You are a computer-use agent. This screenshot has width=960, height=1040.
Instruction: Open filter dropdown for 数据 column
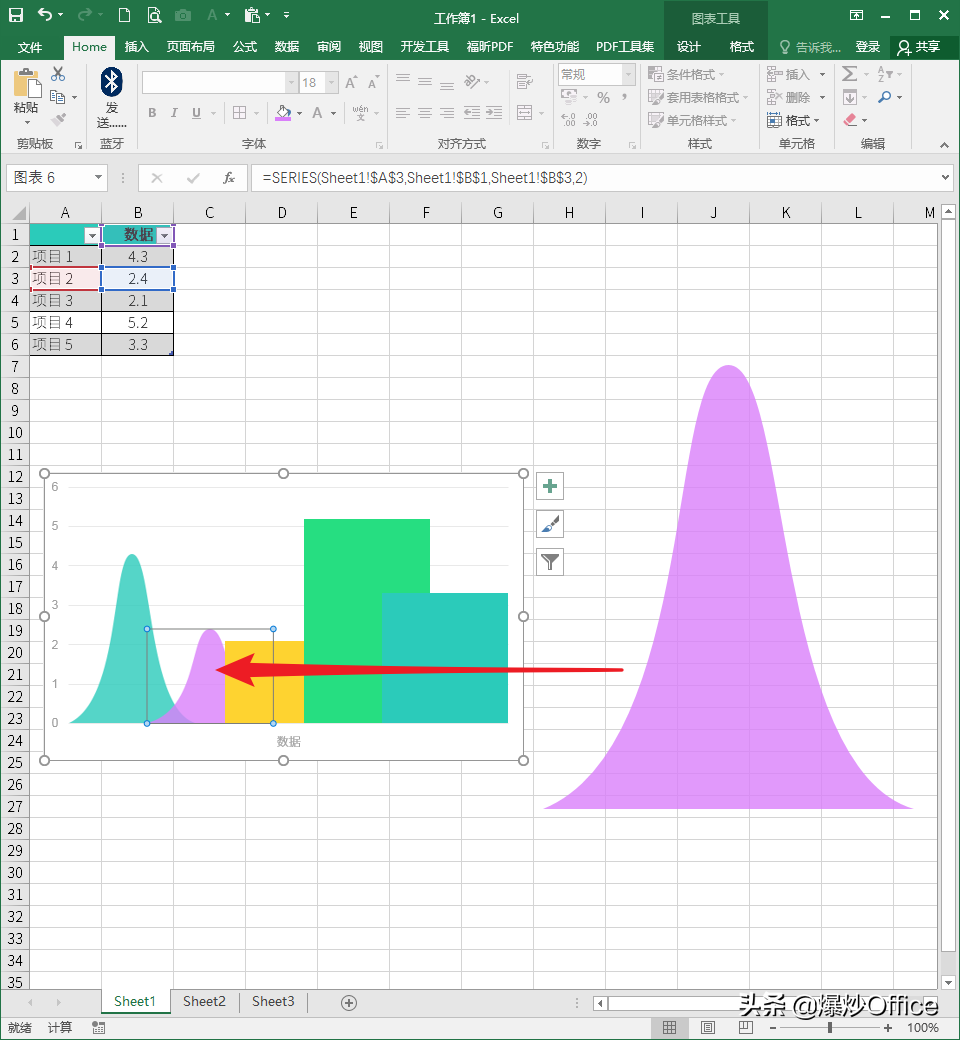click(x=164, y=235)
